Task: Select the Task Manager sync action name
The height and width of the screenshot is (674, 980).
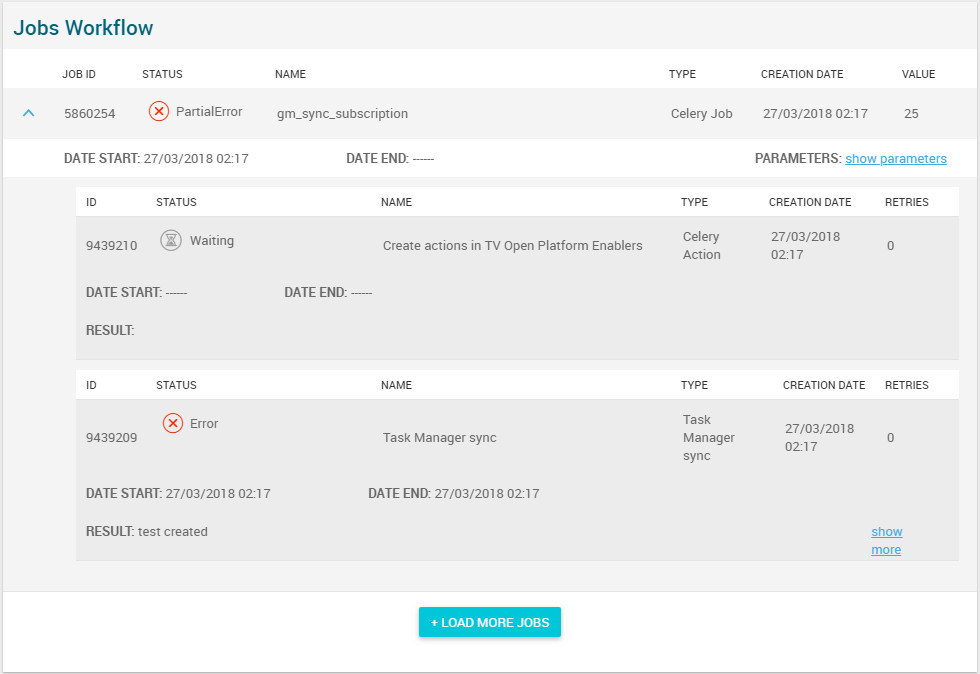Action: [439, 437]
